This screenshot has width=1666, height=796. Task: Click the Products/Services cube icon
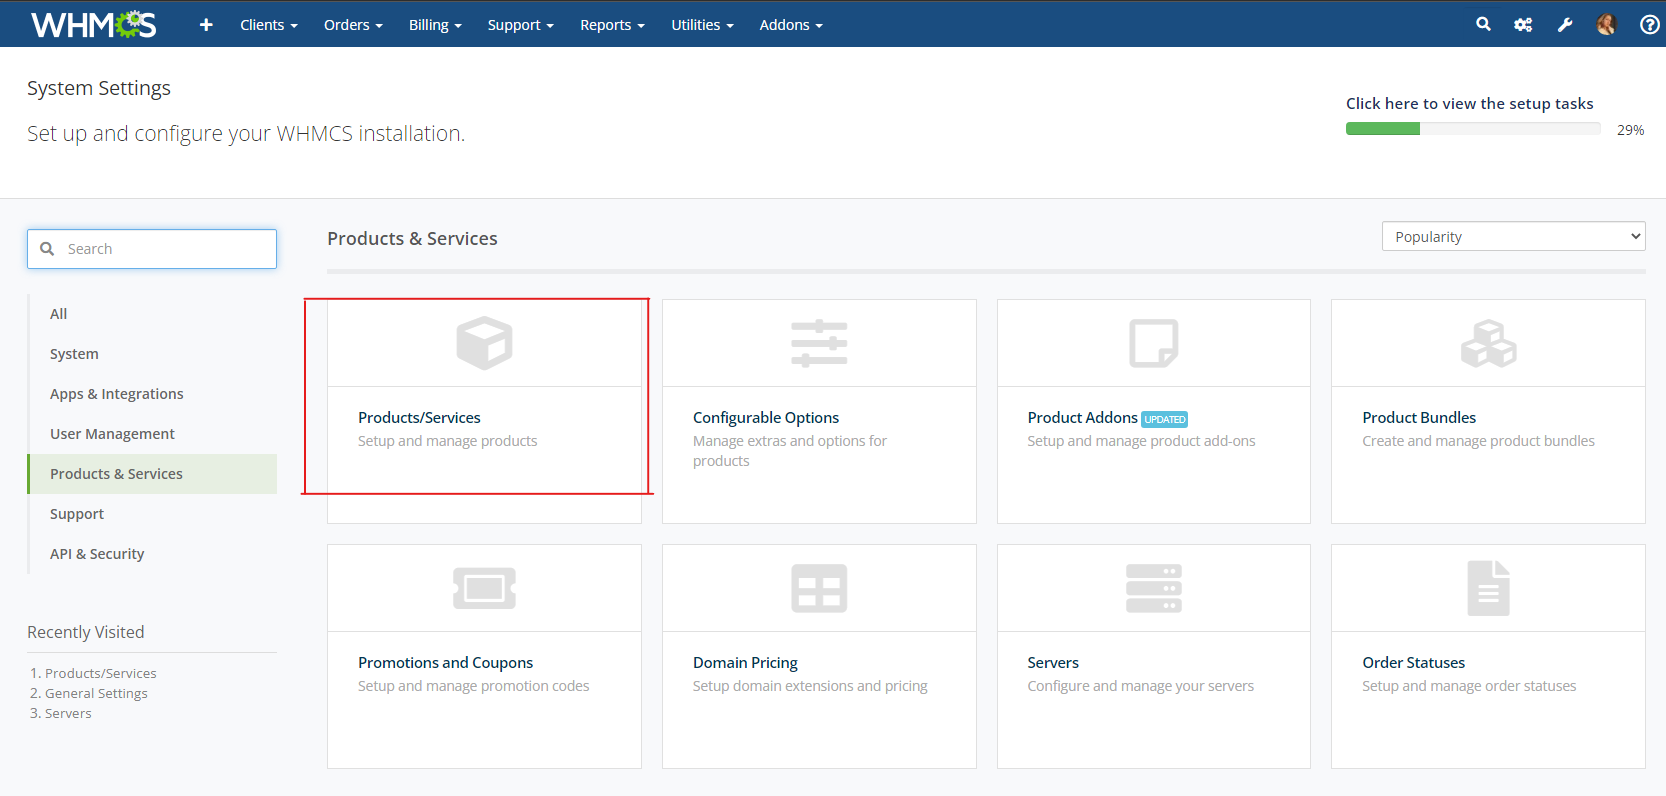tap(484, 343)
